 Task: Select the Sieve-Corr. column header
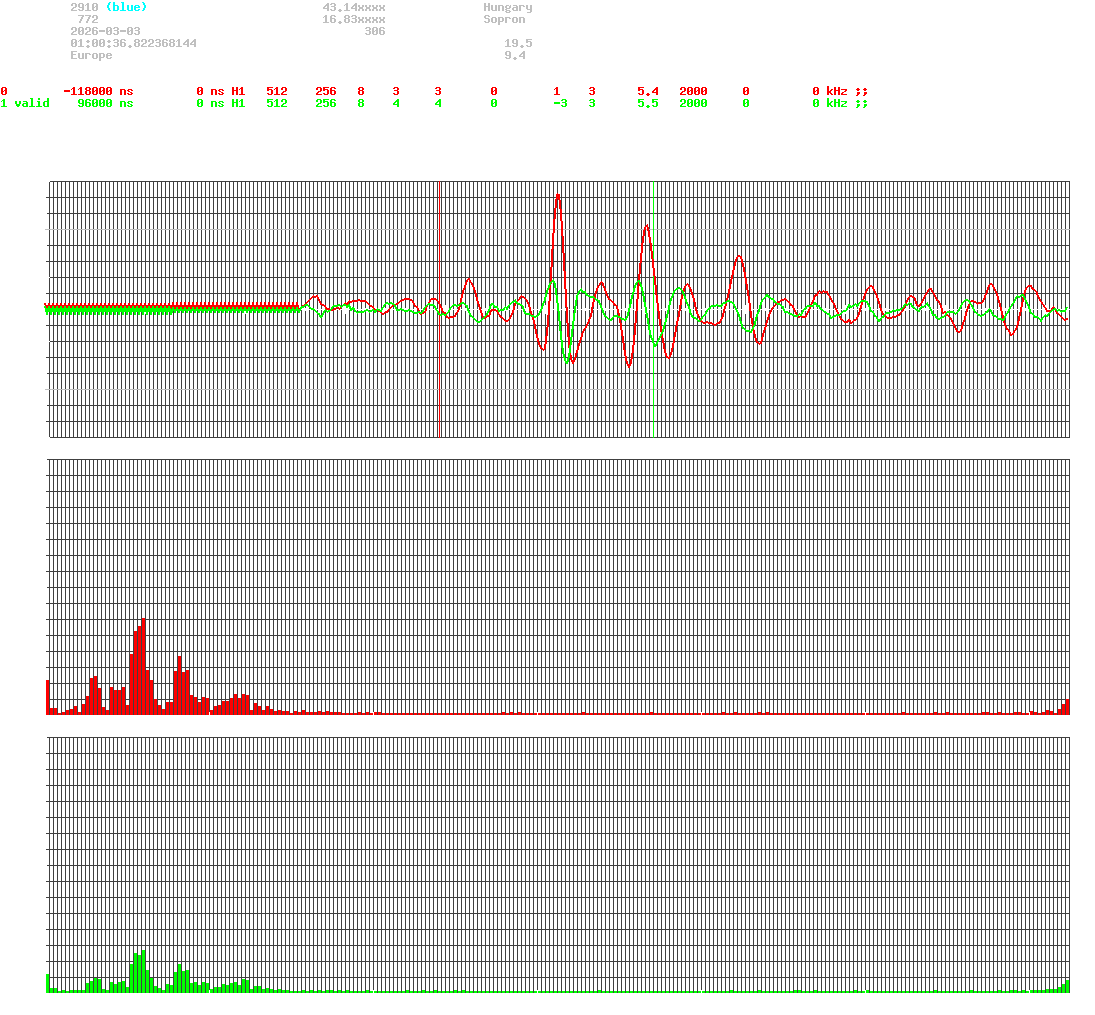[x=96, y=79]
